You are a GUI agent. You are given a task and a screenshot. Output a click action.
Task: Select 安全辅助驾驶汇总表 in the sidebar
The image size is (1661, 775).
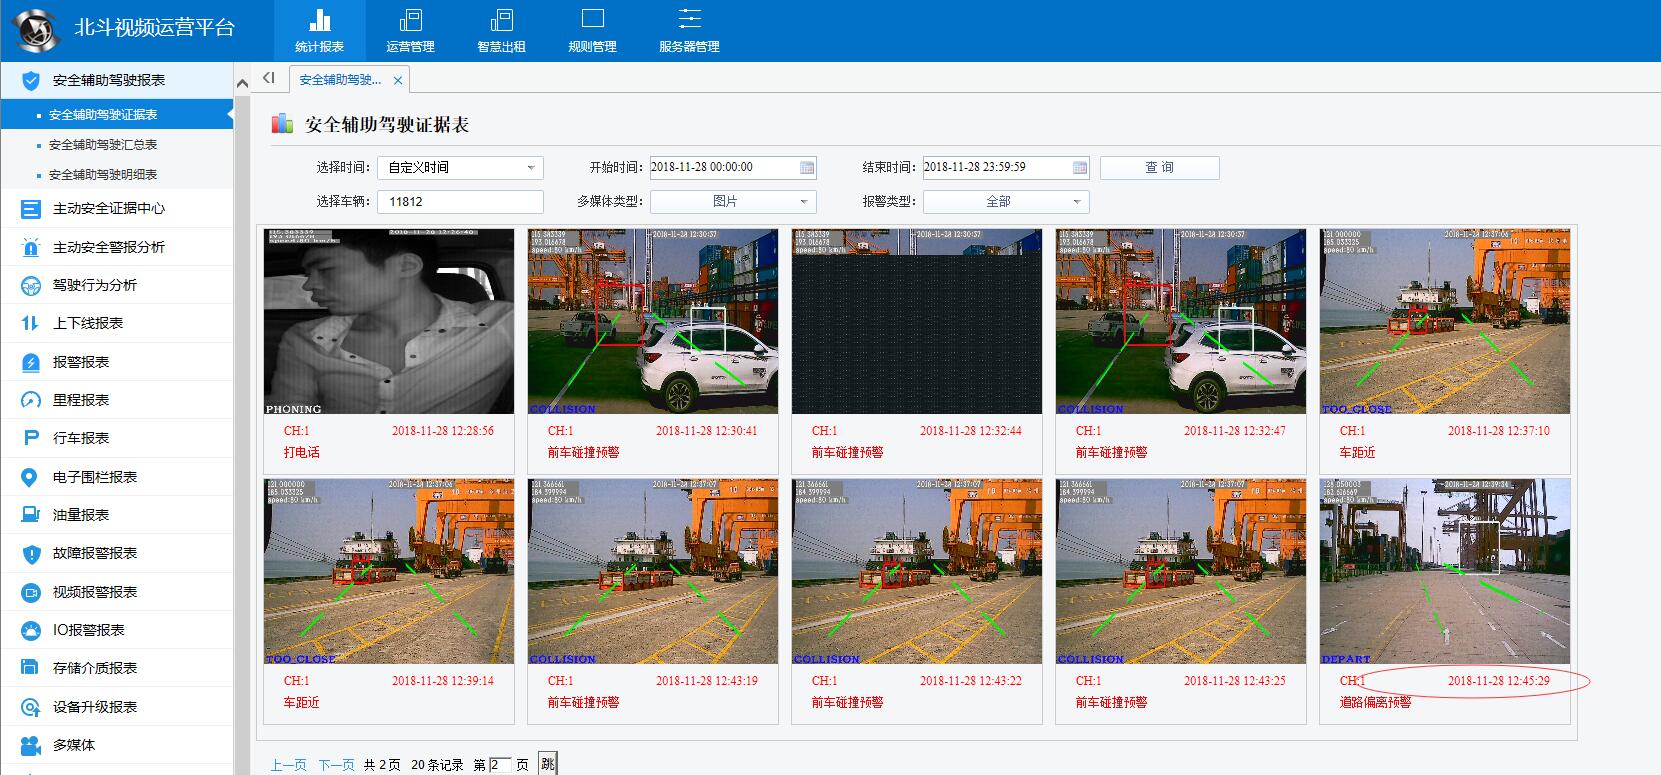(x=103, y=145)
